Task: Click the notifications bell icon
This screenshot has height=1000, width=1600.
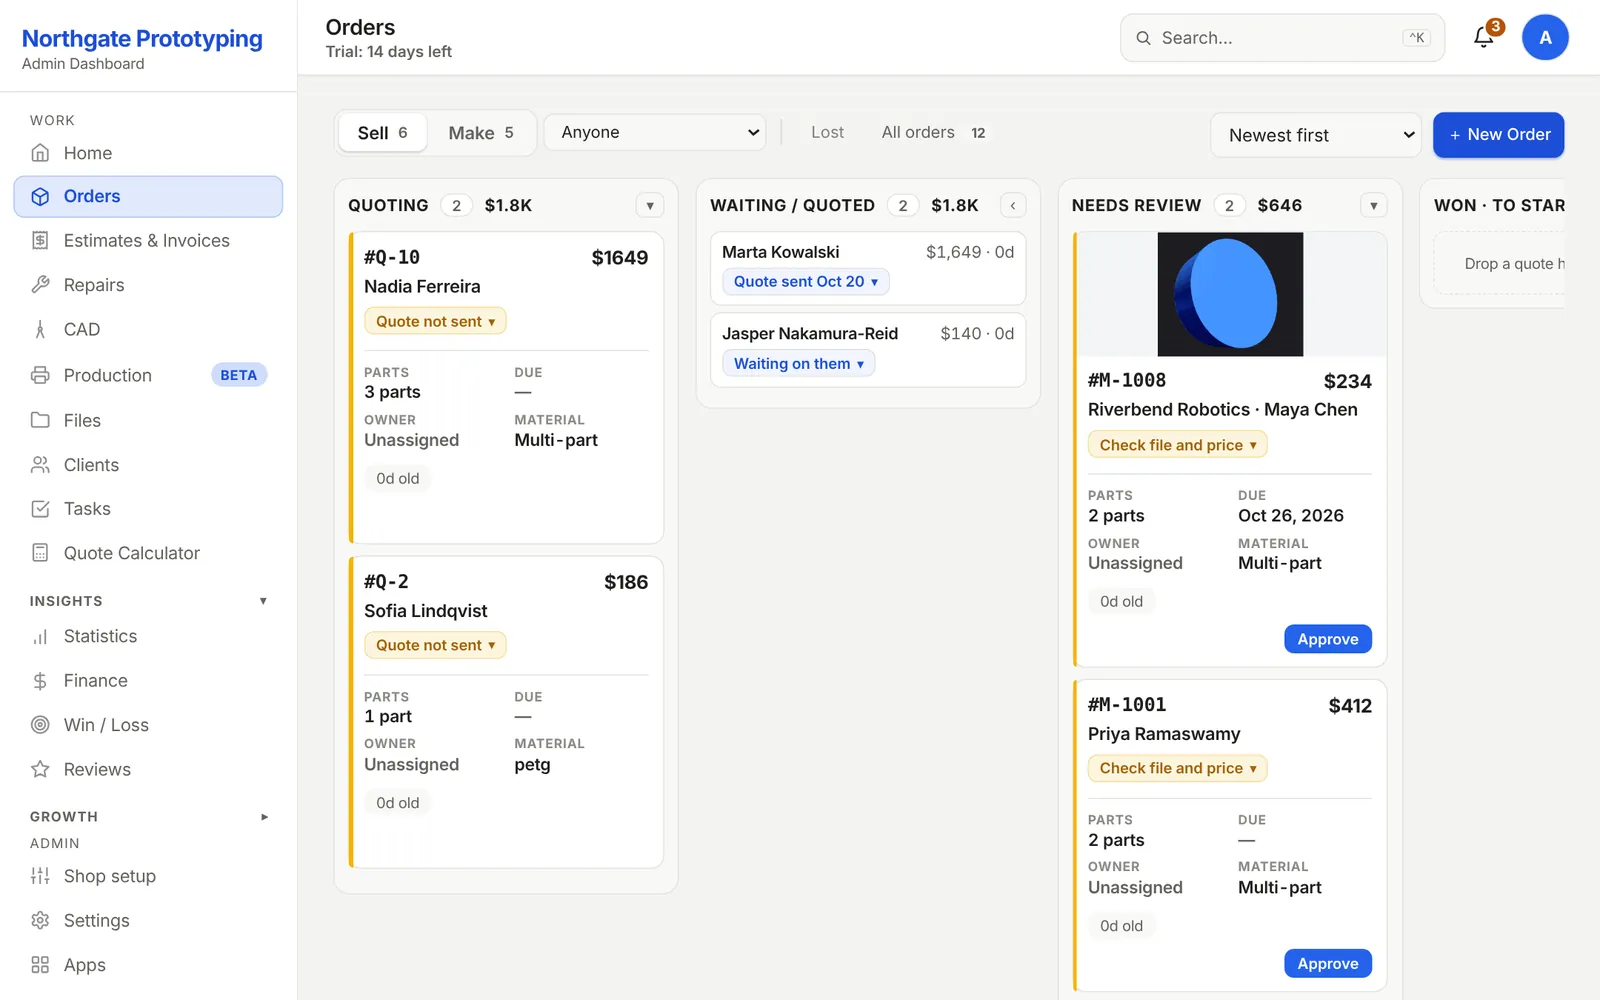Action: coord(1484,38)
